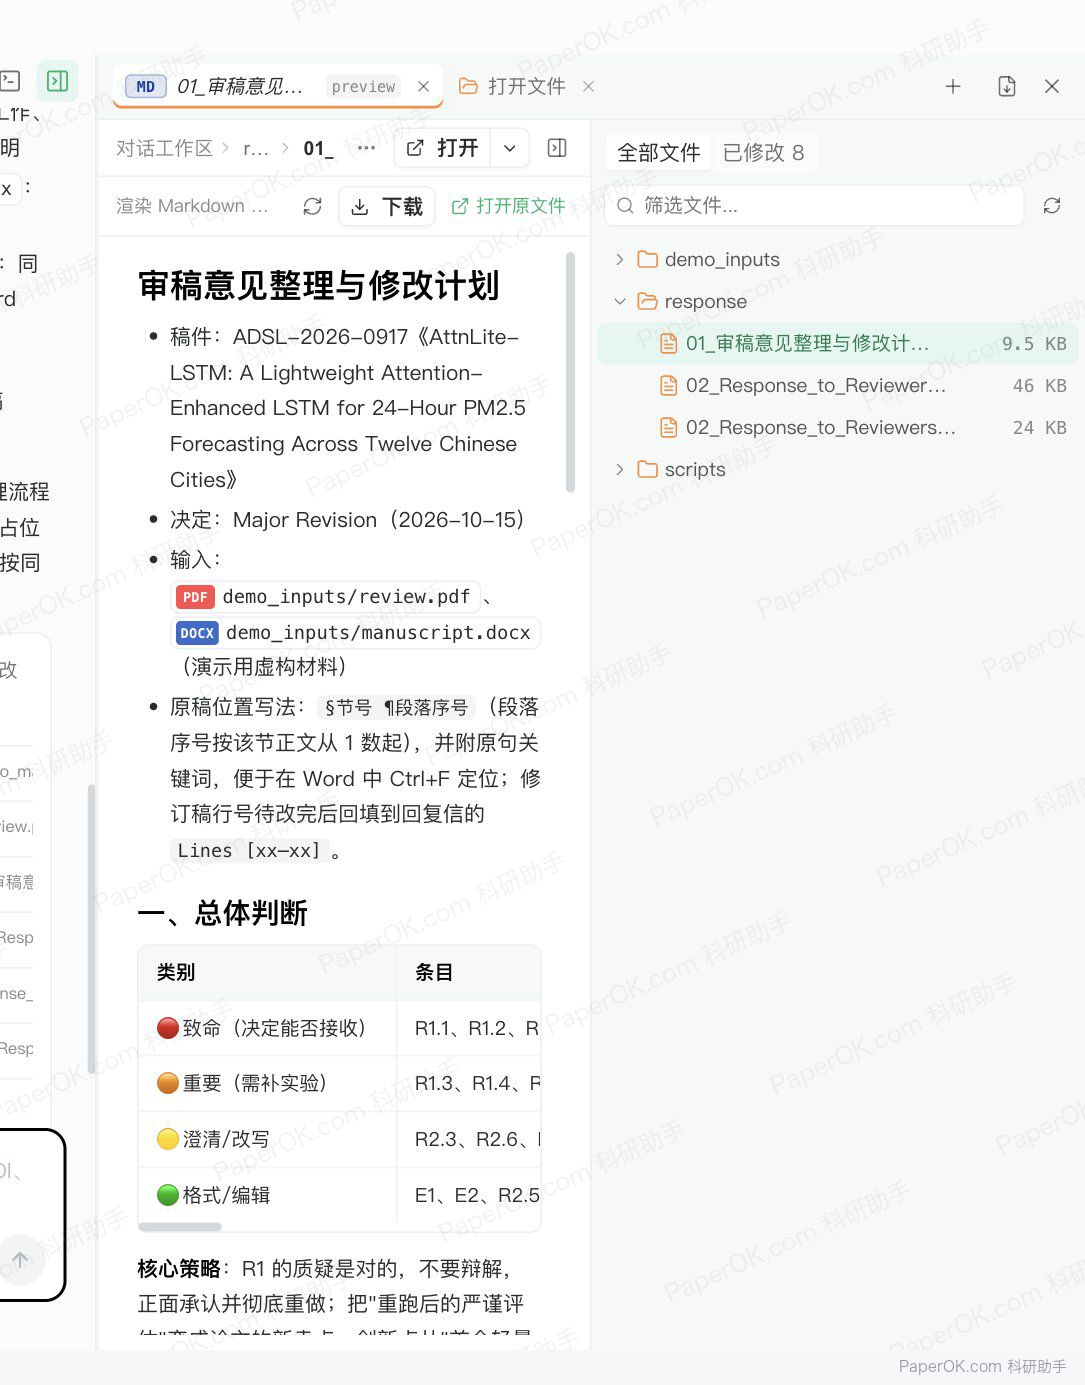Viewport: 1085px width, 1385px height.
Task: Open 01_审稿意见整理与修改计 file
Action: (x=838, y=343)
